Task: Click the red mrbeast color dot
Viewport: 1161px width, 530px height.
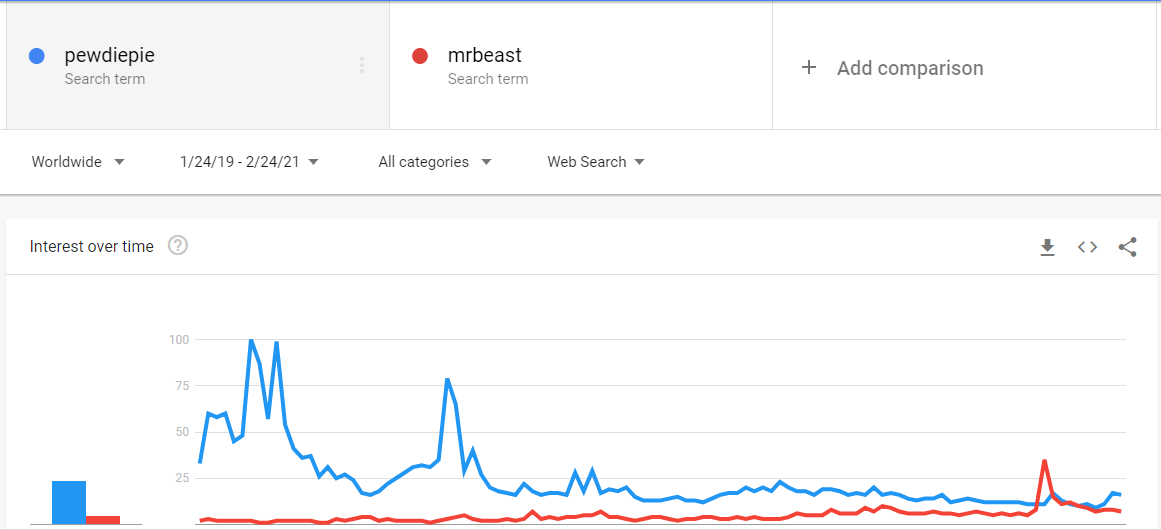Action: pos(420,56)
